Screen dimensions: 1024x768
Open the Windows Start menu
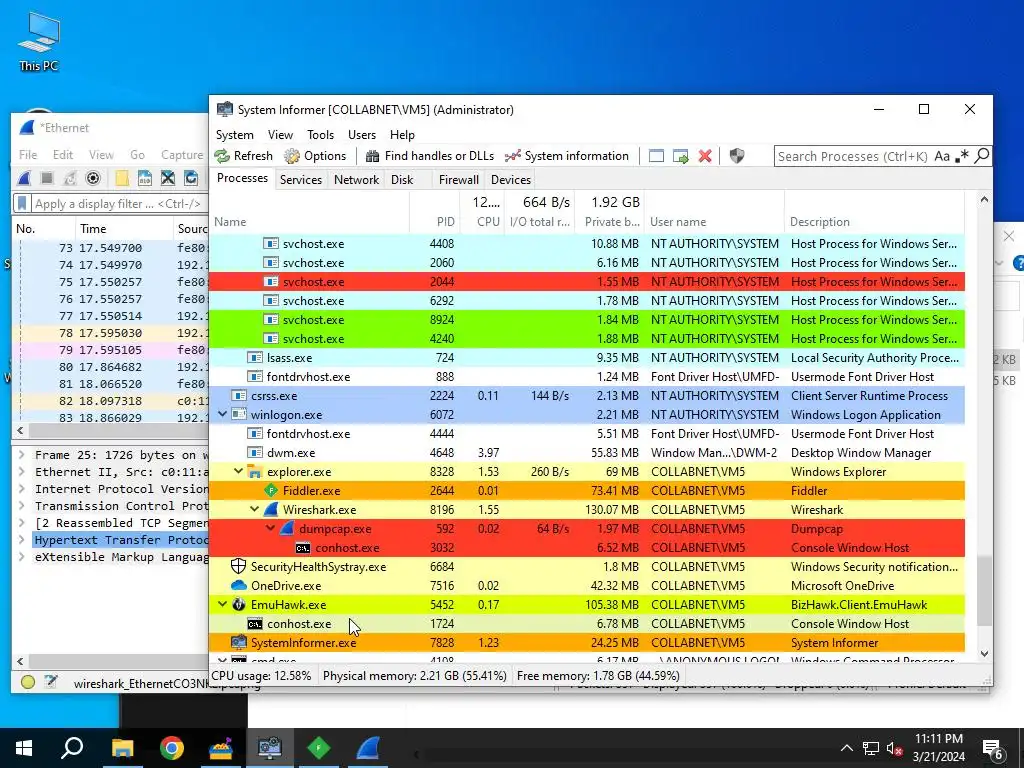click(24, 748)
